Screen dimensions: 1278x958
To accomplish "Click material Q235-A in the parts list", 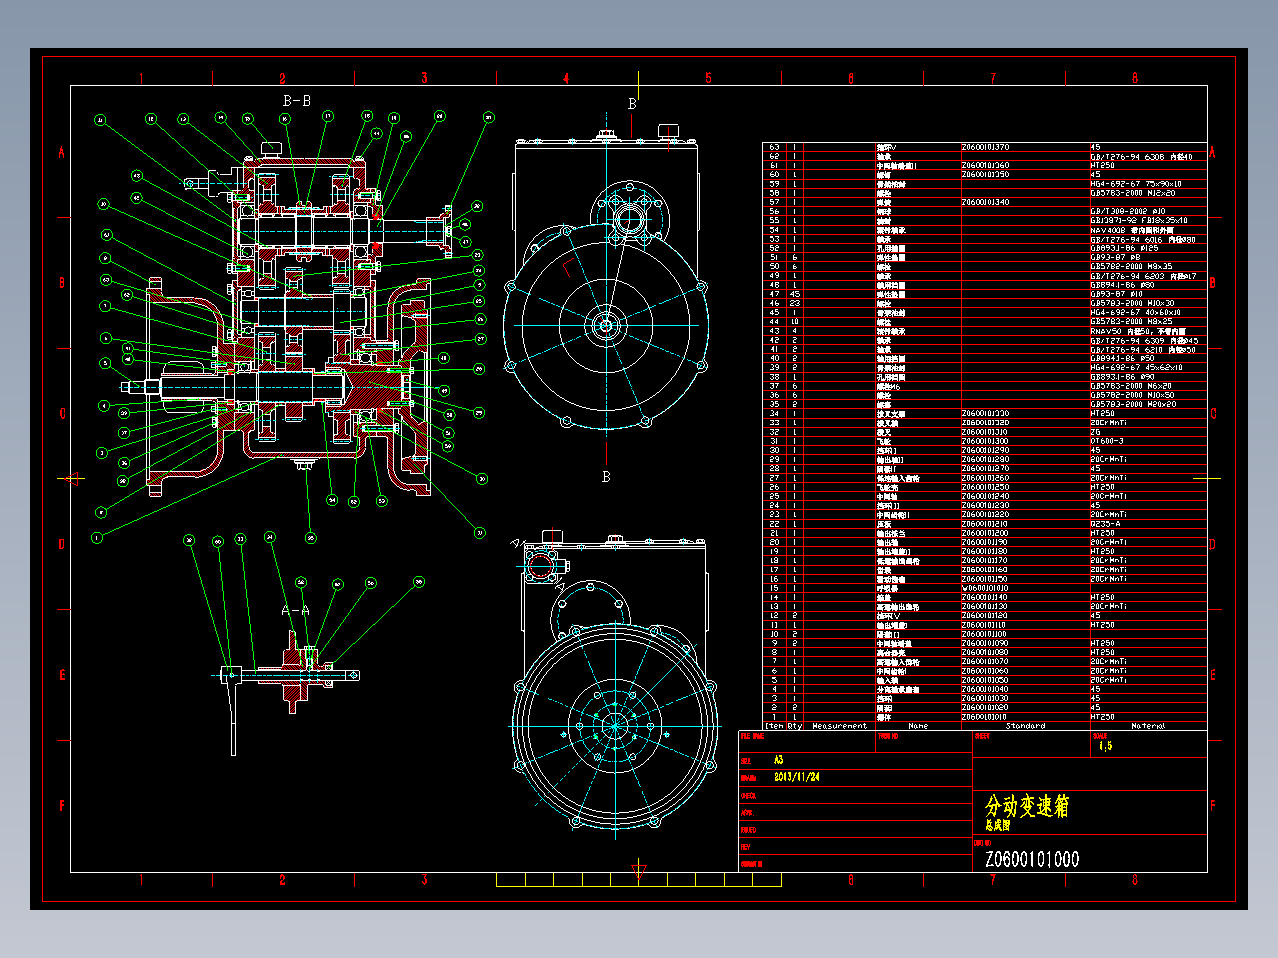I will pyautogui.click(x=1105, y=524).
